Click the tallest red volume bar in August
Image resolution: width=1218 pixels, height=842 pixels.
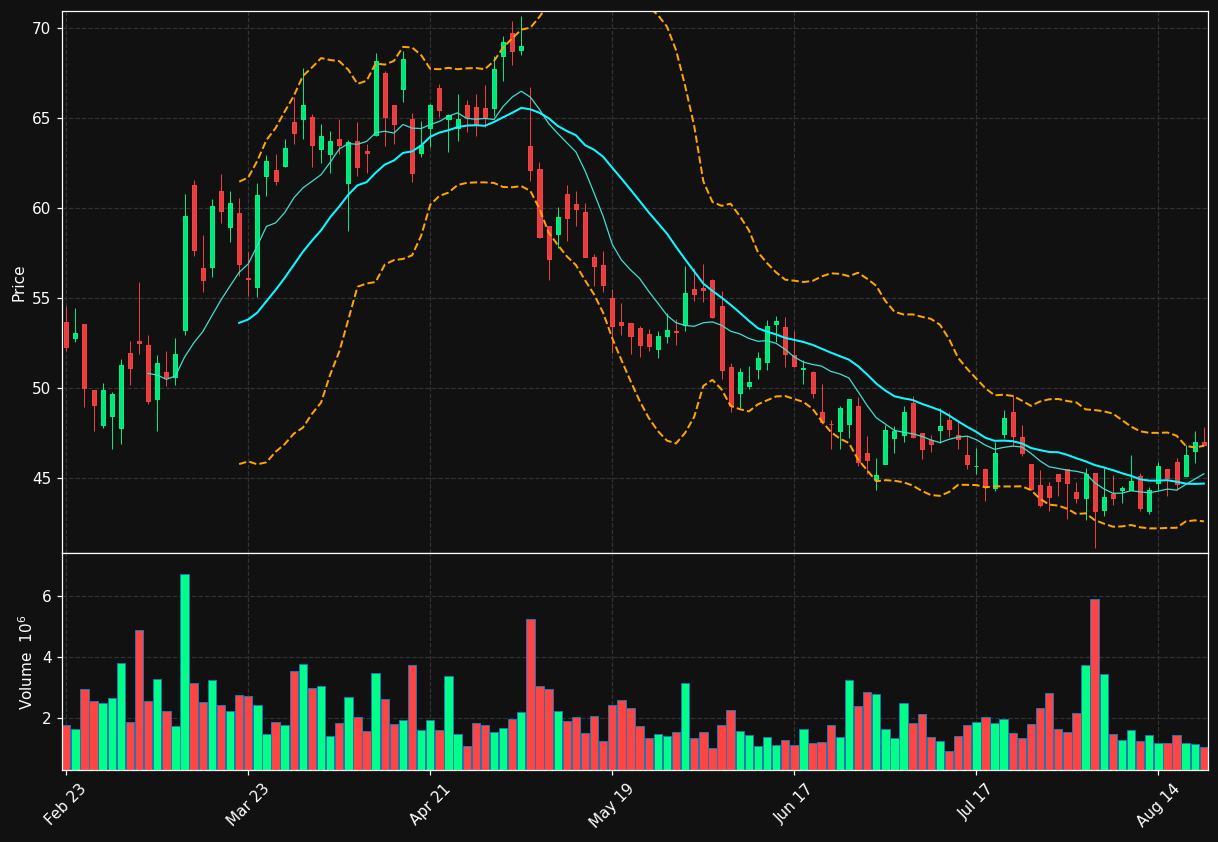click(1095, 685)
